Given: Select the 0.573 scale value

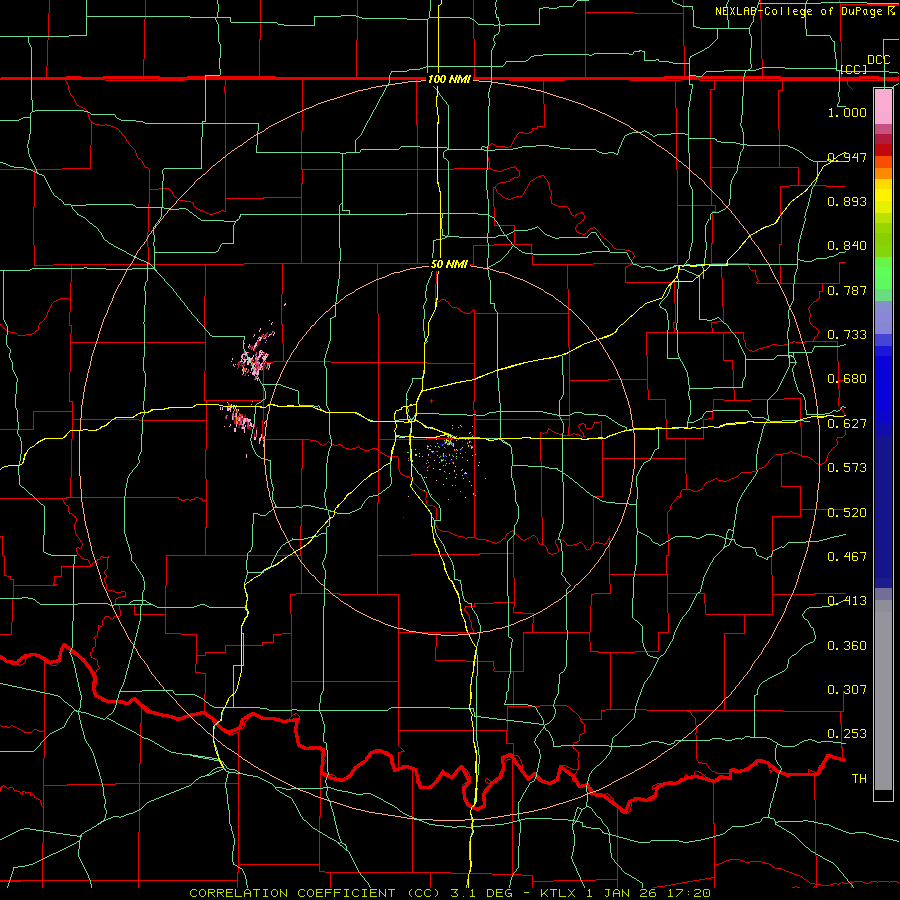Looking at the screenshot, I should tap(847, 468).
